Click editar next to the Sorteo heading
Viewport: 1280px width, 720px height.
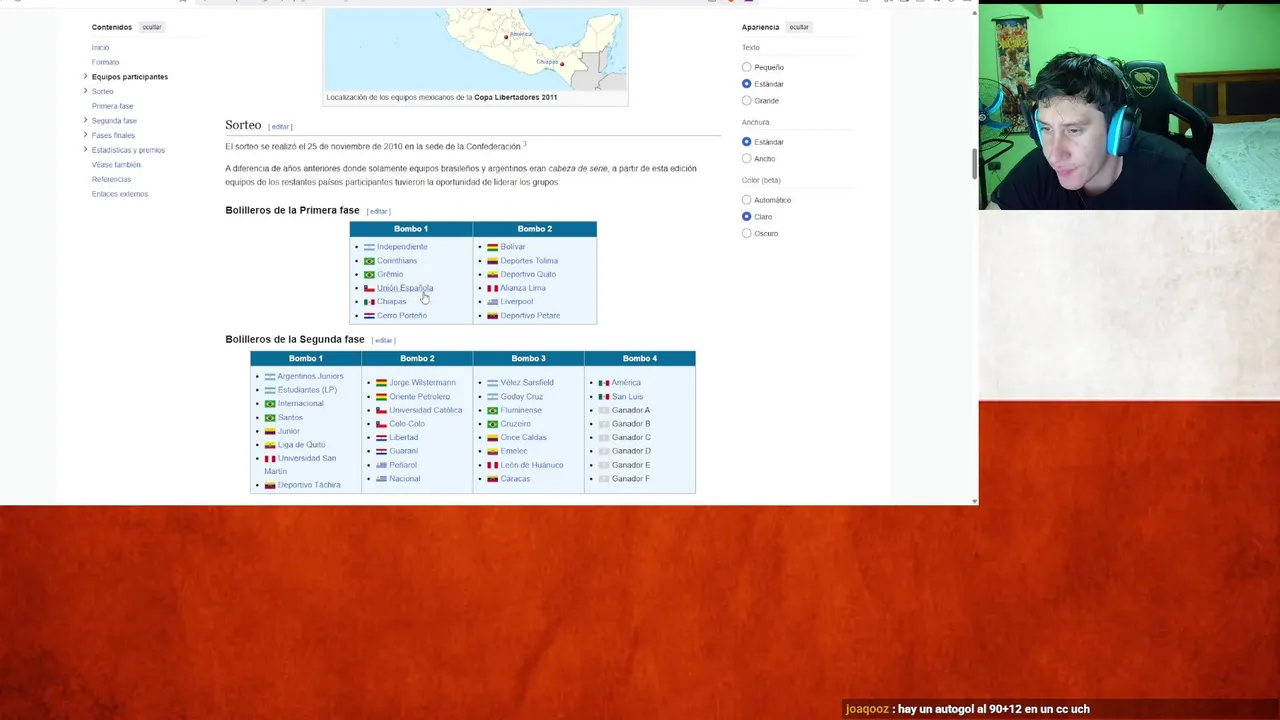click(280, 127)
